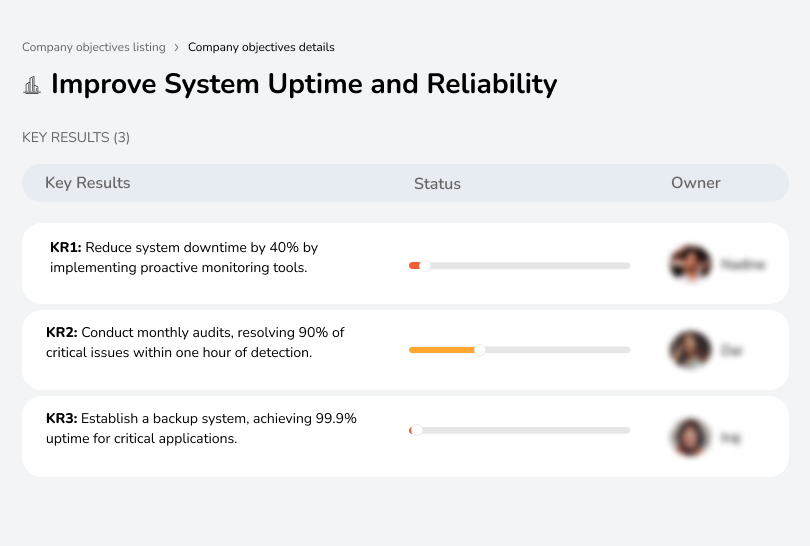810x546 pixels.
Task: Click the Owner column header
Action: point(695,183)
